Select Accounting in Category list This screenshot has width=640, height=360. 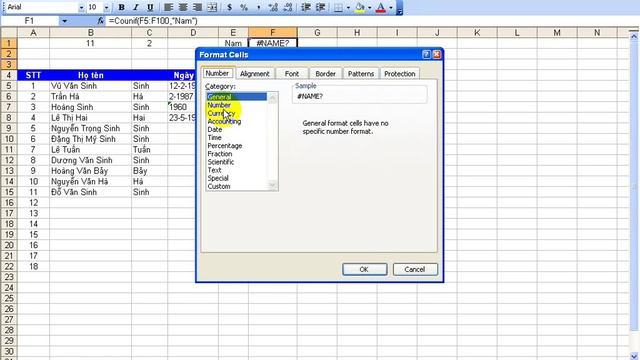[x=237, y=121]
